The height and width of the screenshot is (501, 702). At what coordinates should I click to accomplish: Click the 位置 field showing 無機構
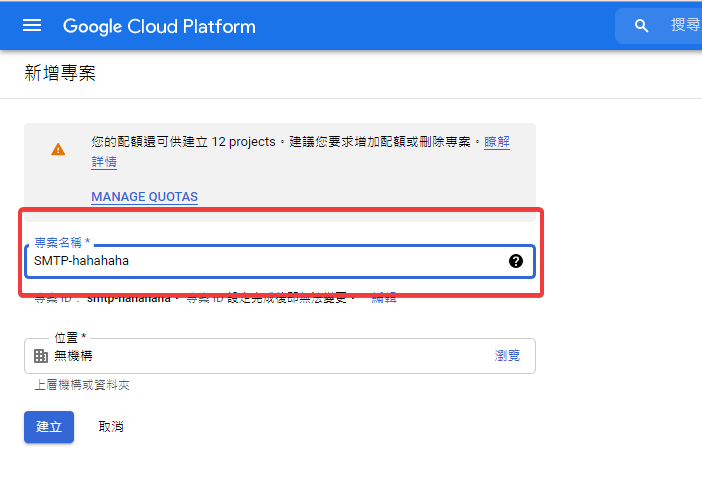pyautogui.click(x=280, y=356)
